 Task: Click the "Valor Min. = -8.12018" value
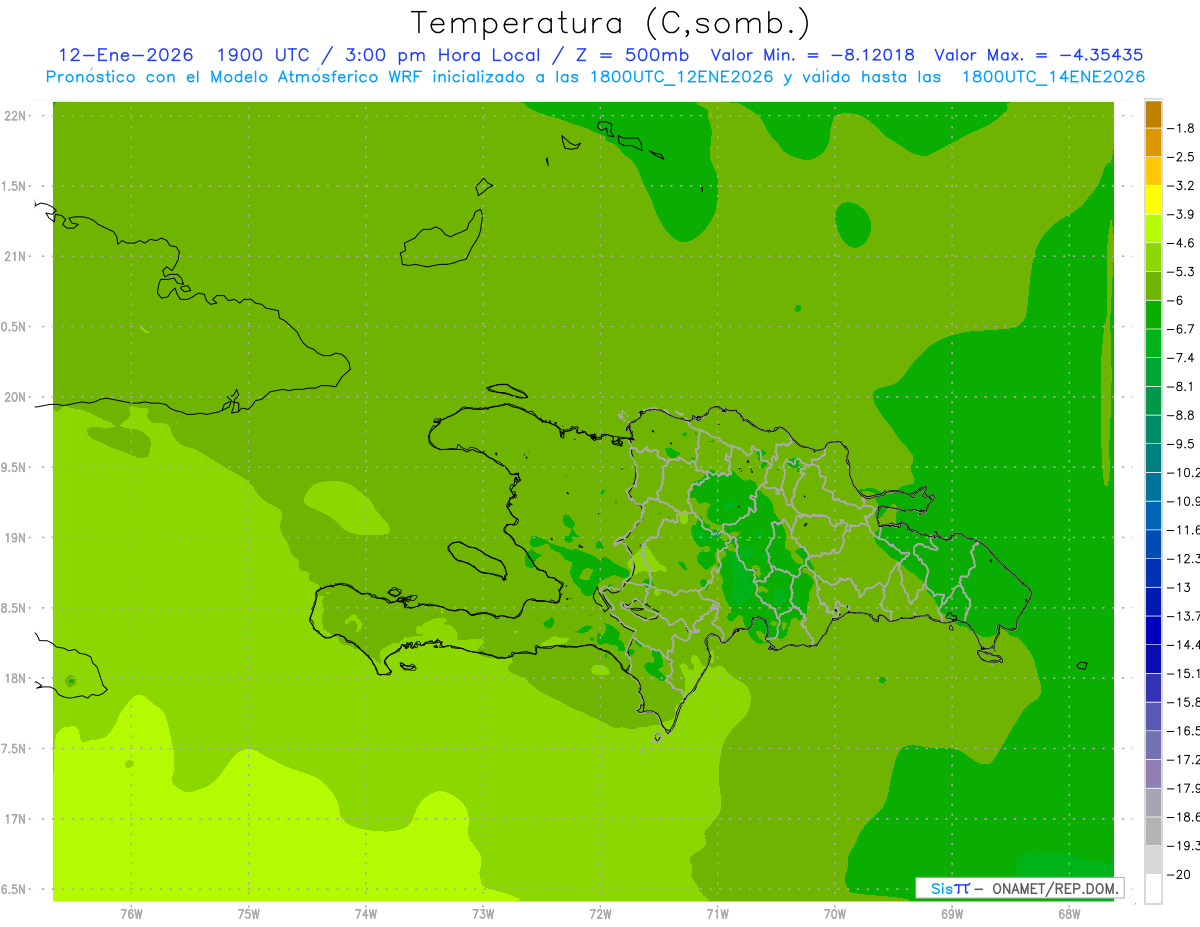[812, 55]
